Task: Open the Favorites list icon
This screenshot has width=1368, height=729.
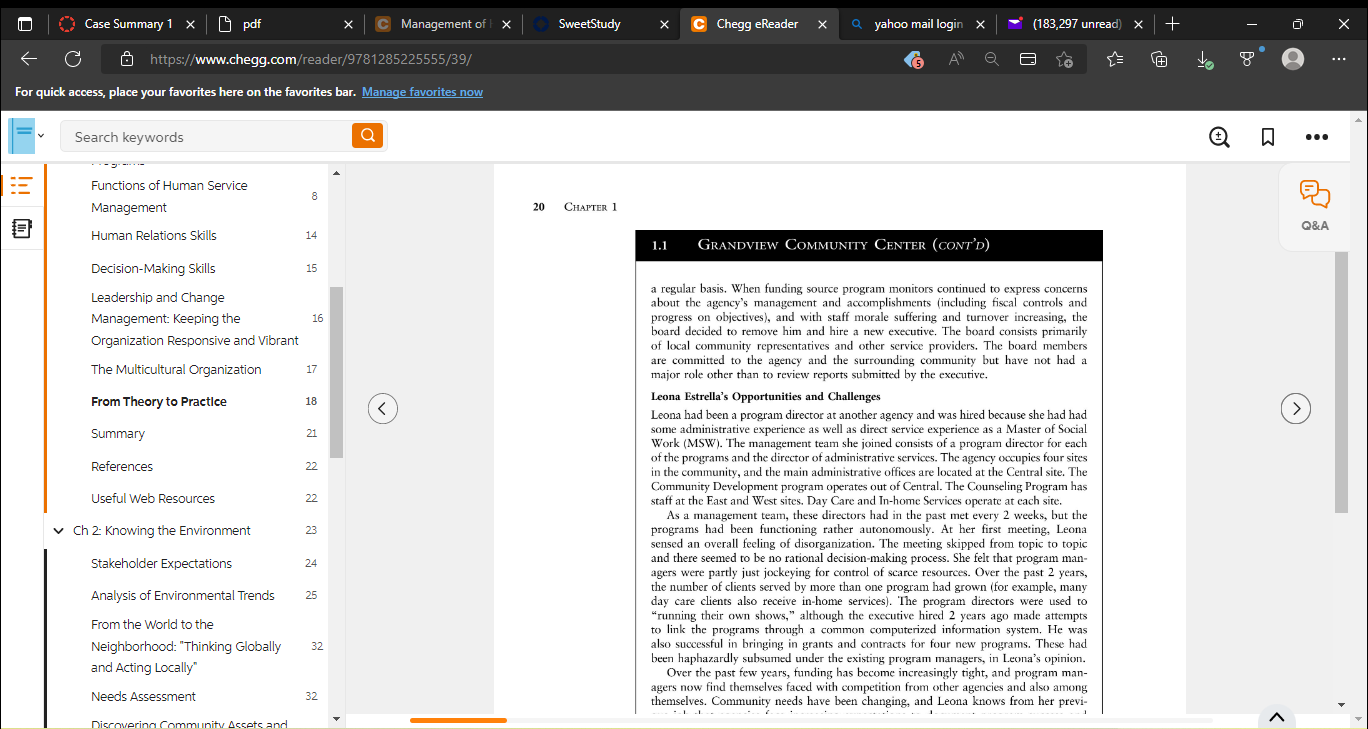Action: [1115, 59]
